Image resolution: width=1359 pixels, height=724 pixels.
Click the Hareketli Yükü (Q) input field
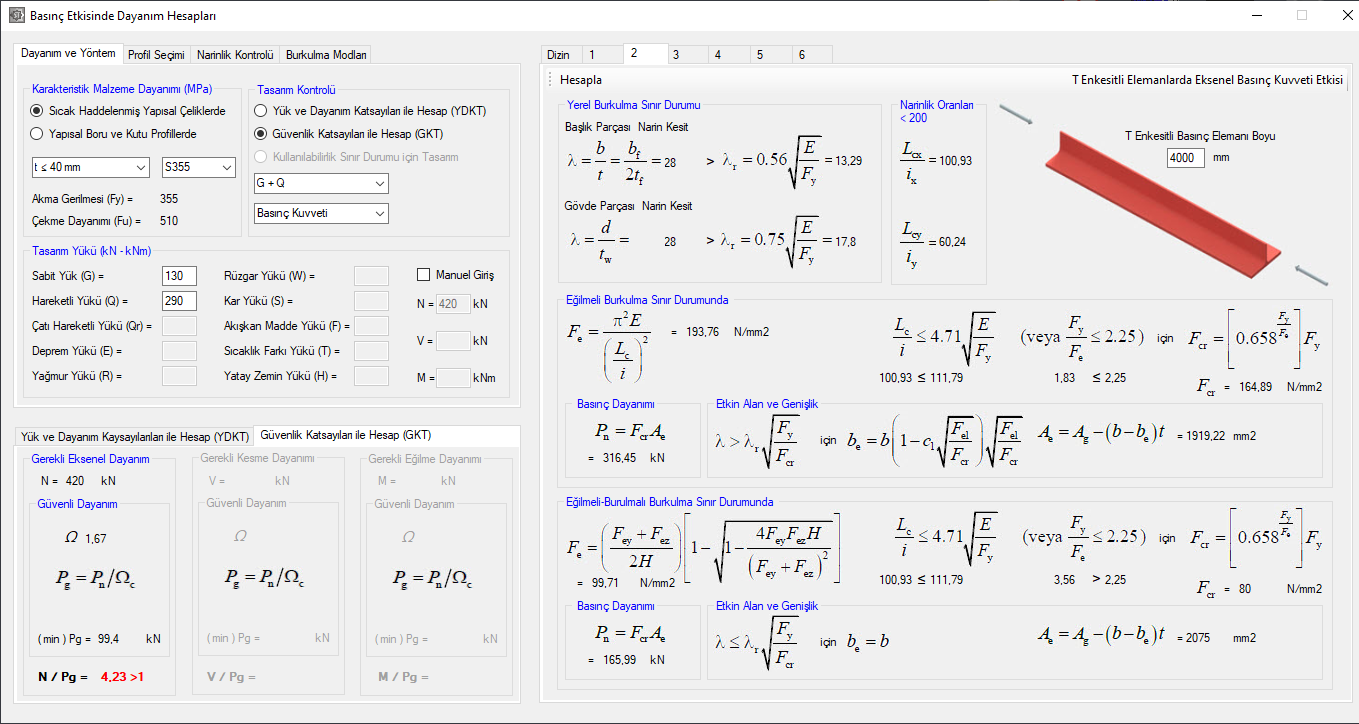coord(179,300)
